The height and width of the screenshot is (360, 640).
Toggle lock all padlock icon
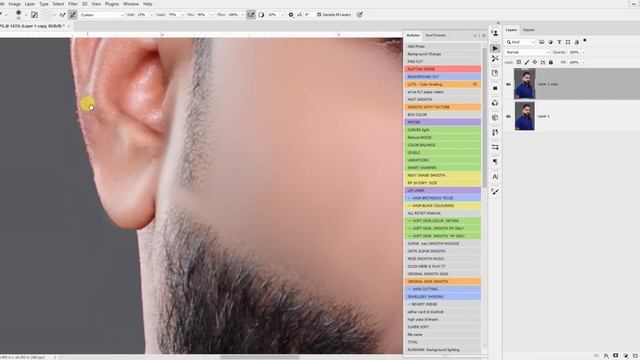point(551,62)
